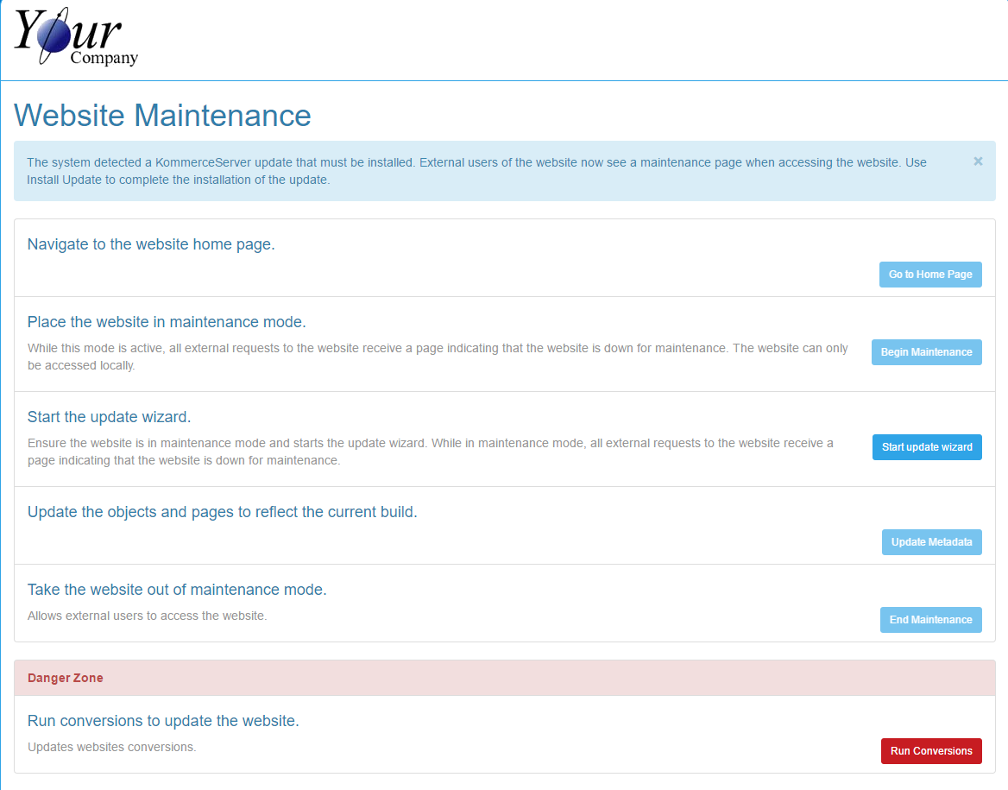1008x790 pixels.
Task: Click 'Update the objects and pages' heading
Action: tap(222, 512)
